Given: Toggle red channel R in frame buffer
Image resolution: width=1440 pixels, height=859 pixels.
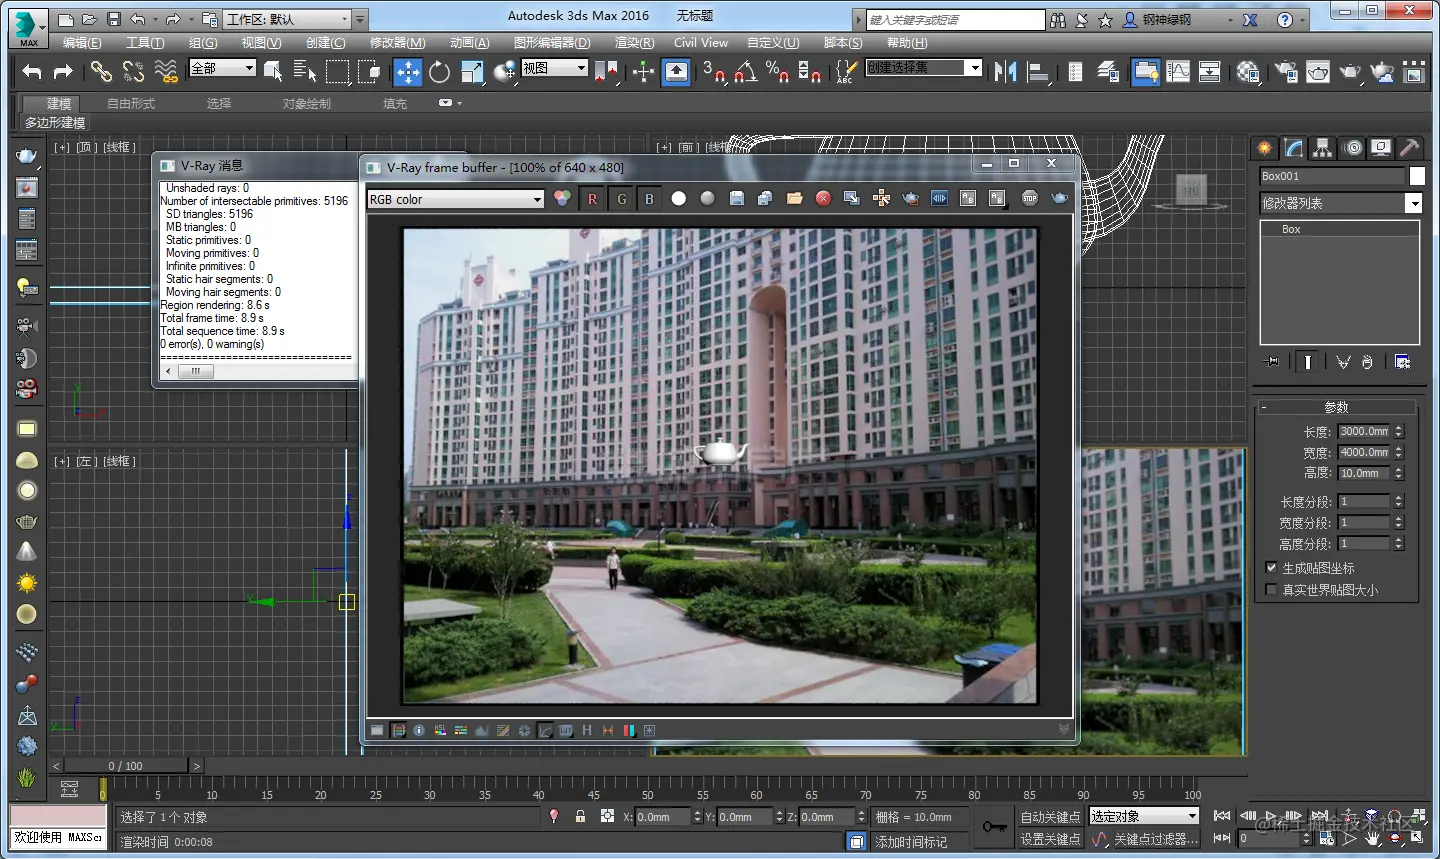Looking at the screenshot, I should point(592,199).
